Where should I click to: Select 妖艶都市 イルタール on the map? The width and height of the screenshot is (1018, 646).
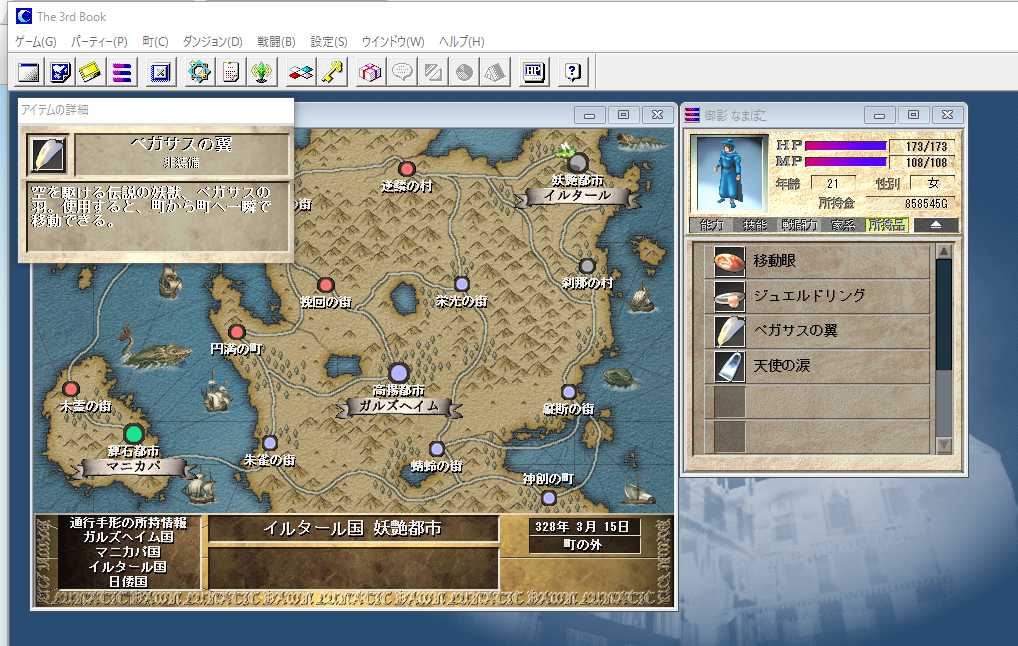pos(577,162)
